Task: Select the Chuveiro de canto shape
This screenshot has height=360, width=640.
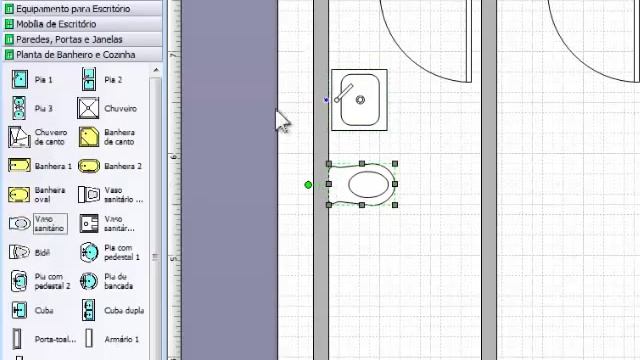Action: (38, 137)
